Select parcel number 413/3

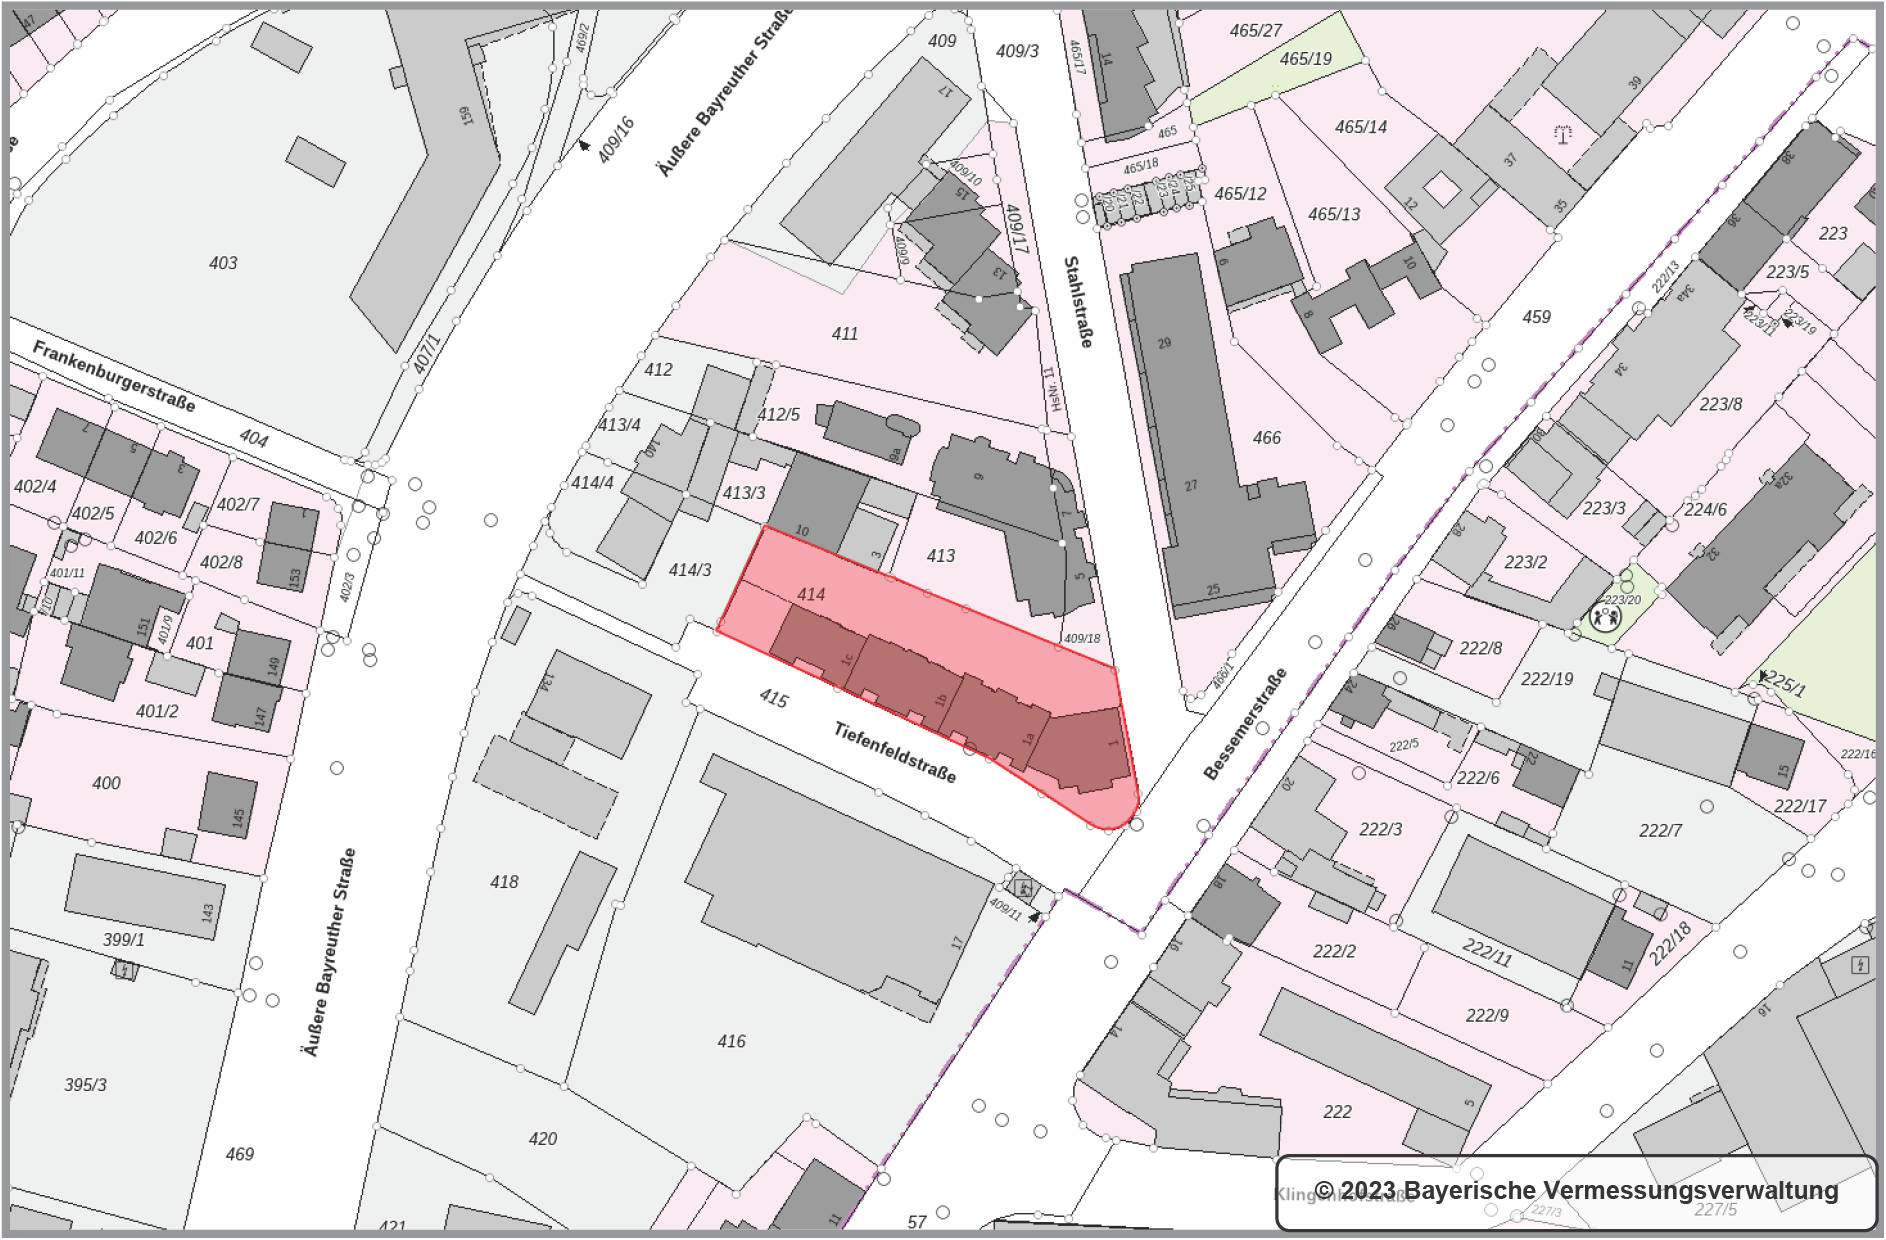744,493
